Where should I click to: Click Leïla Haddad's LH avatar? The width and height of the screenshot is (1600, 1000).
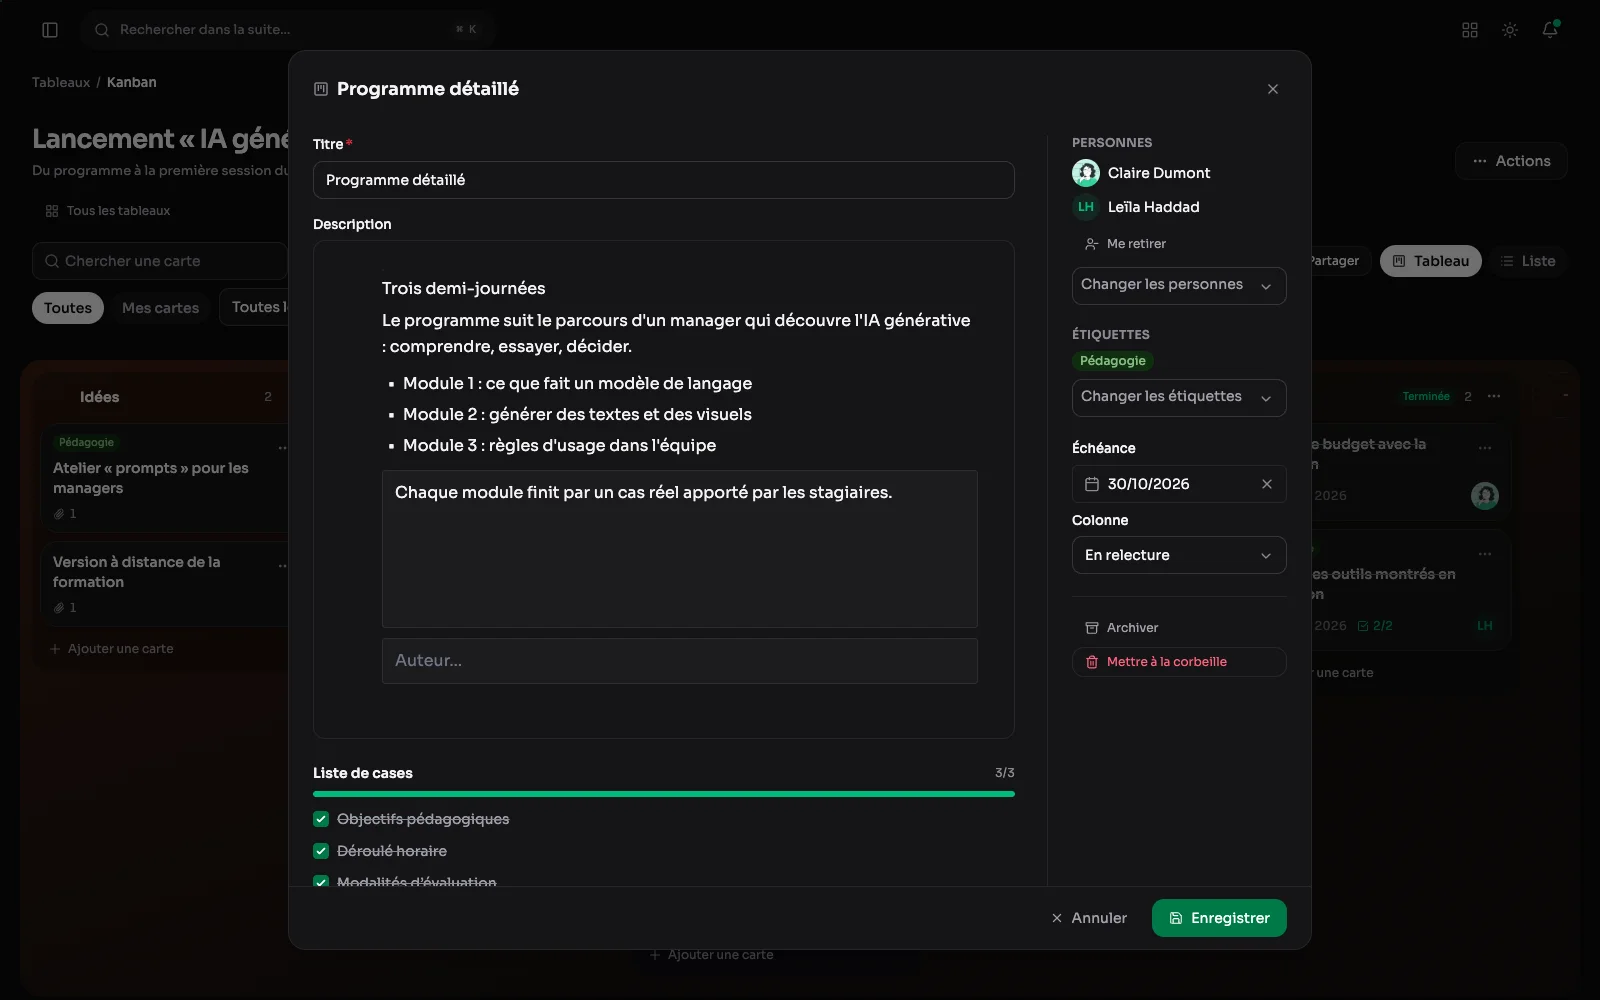pyautogui.click(x=1086, y=207)
